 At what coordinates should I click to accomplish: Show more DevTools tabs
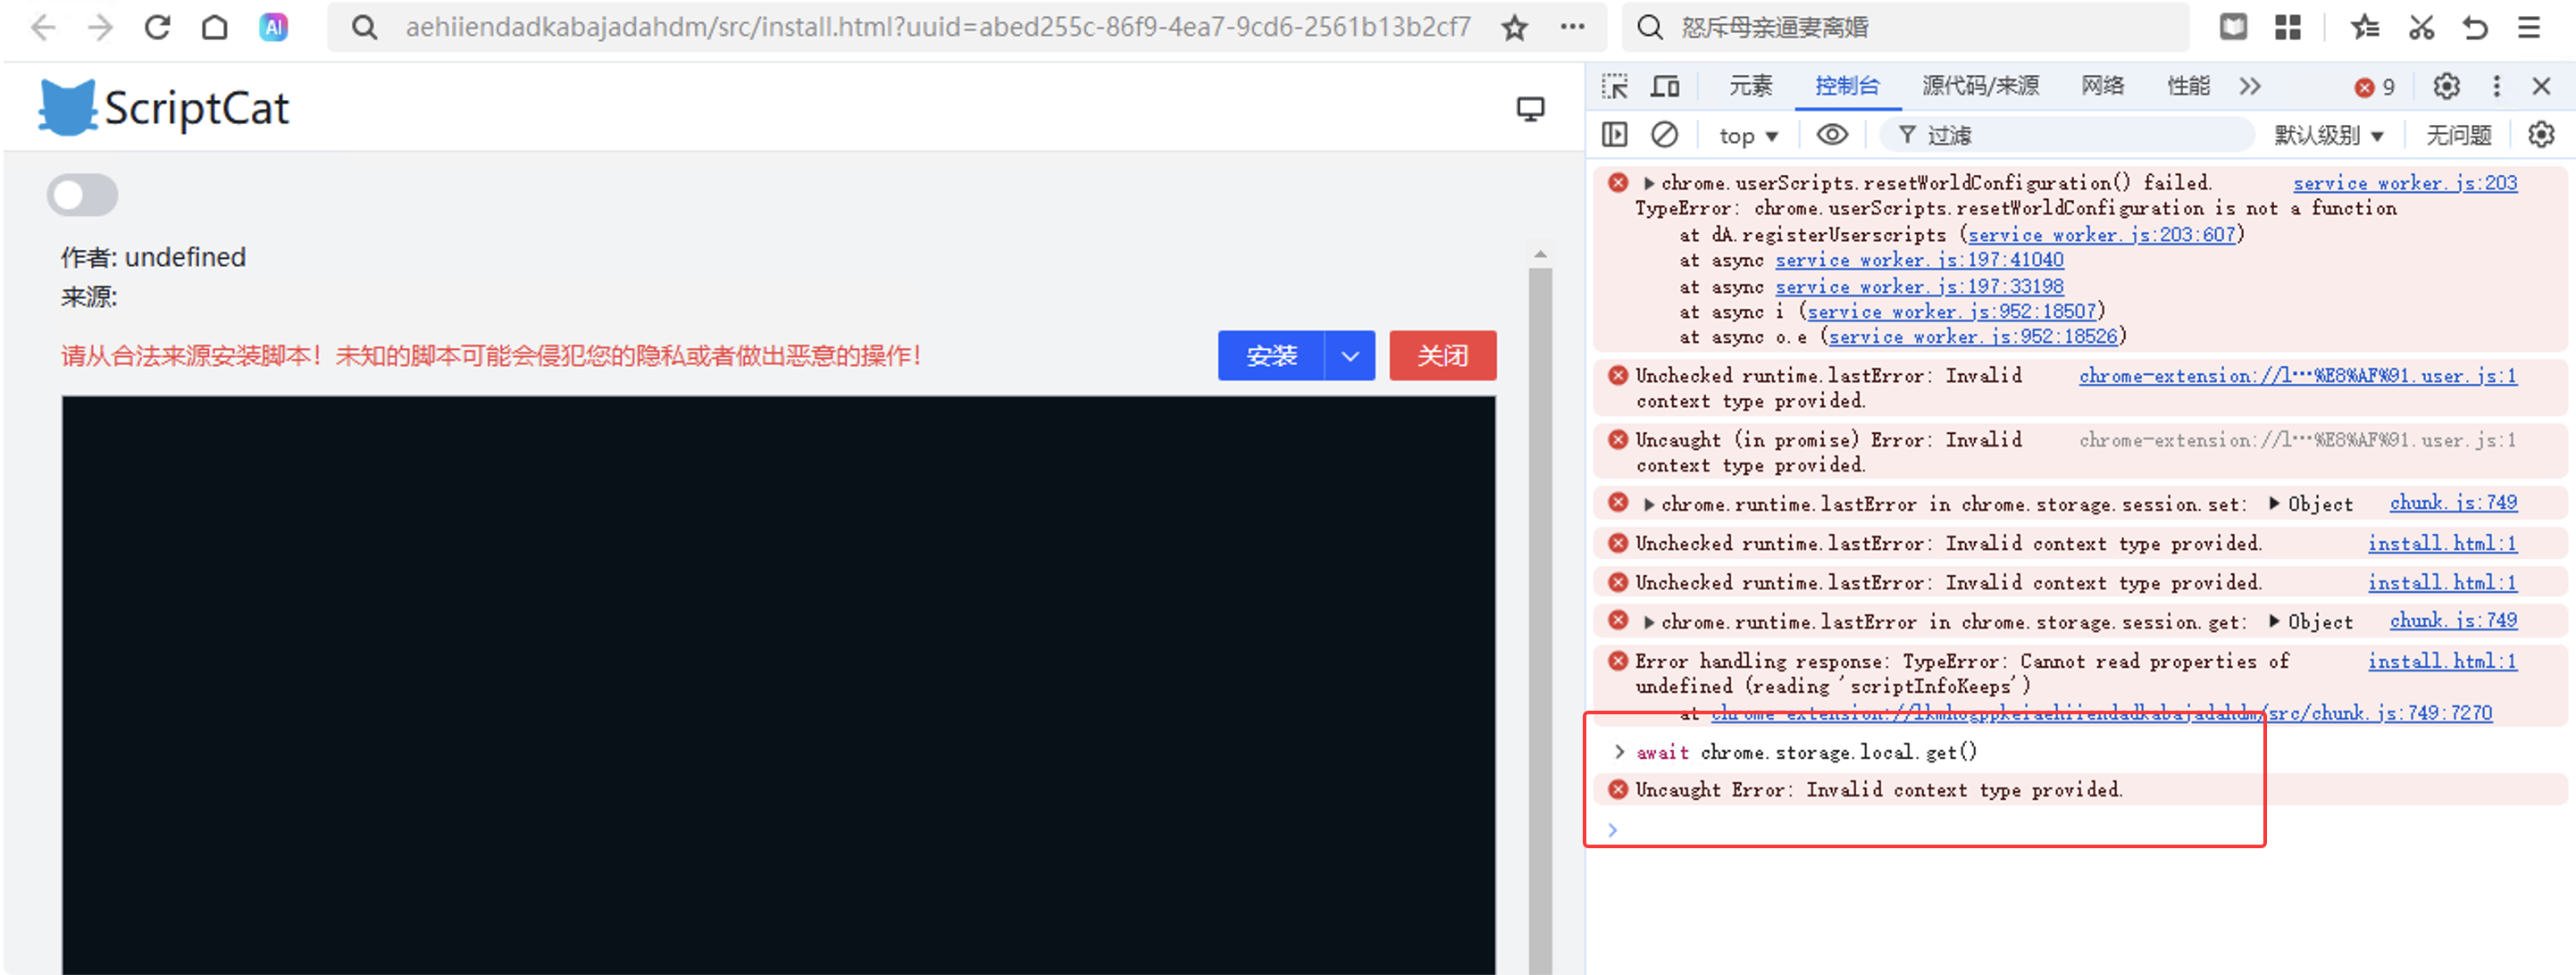click(x=2250, y=86)
